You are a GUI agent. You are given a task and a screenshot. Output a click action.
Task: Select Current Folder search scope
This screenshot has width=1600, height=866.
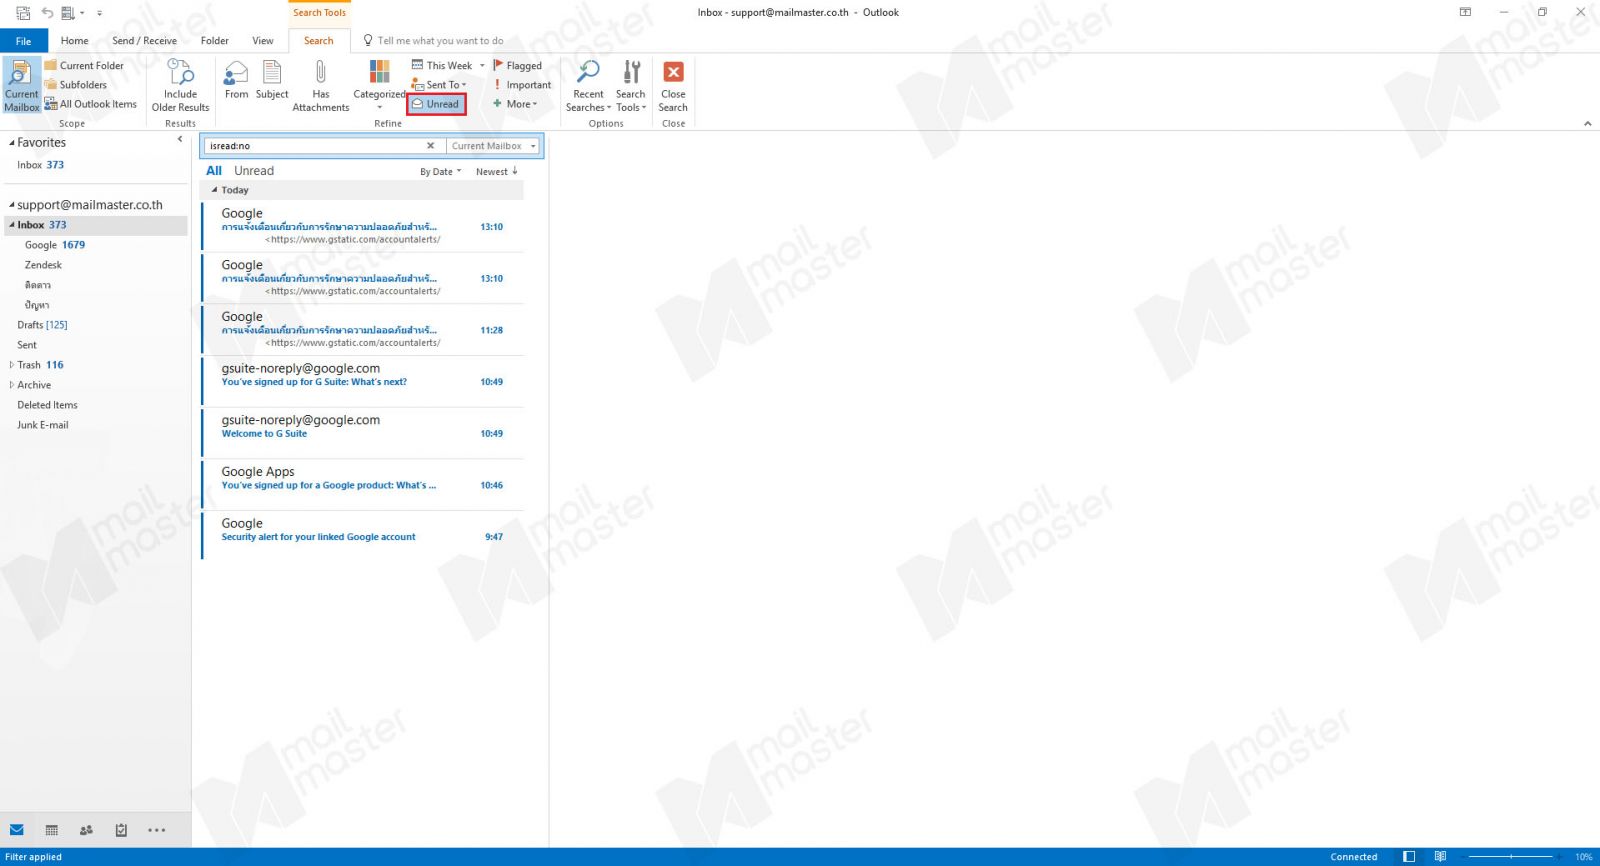84,66
